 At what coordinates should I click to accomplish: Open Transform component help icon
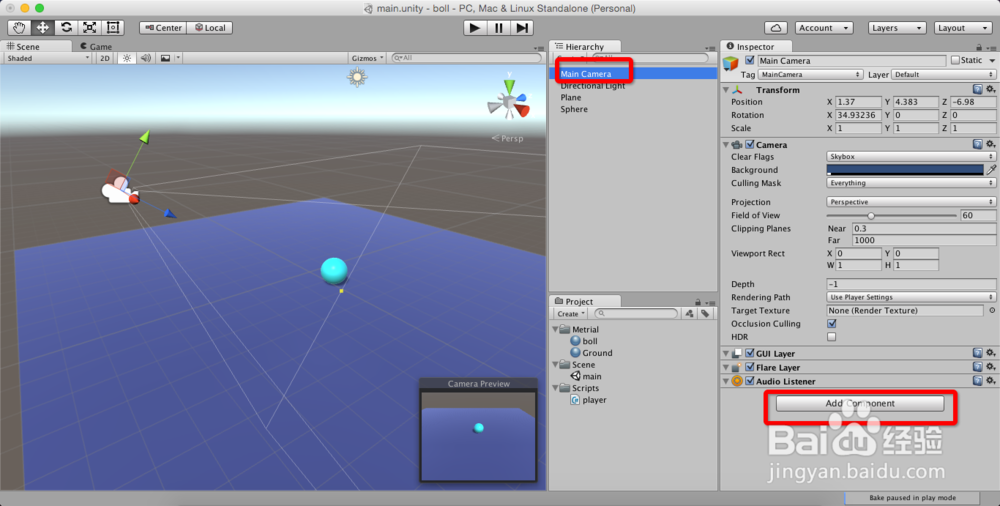point(978,90)
